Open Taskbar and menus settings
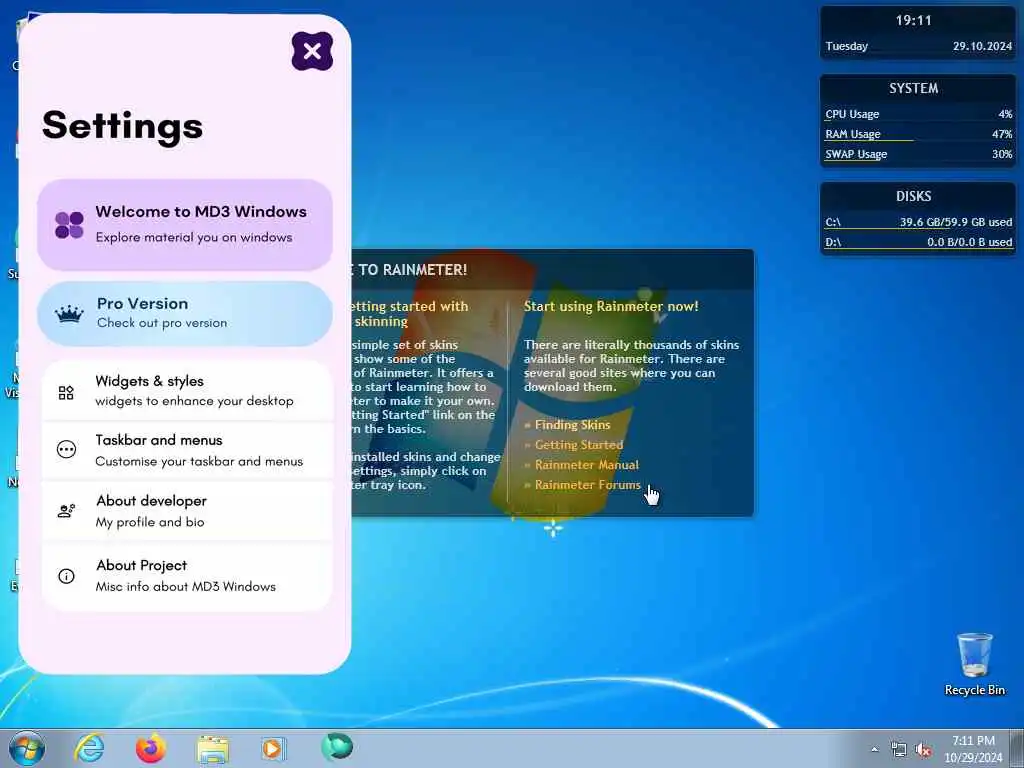Screen dimensions: 1024x768 (187, 451)
